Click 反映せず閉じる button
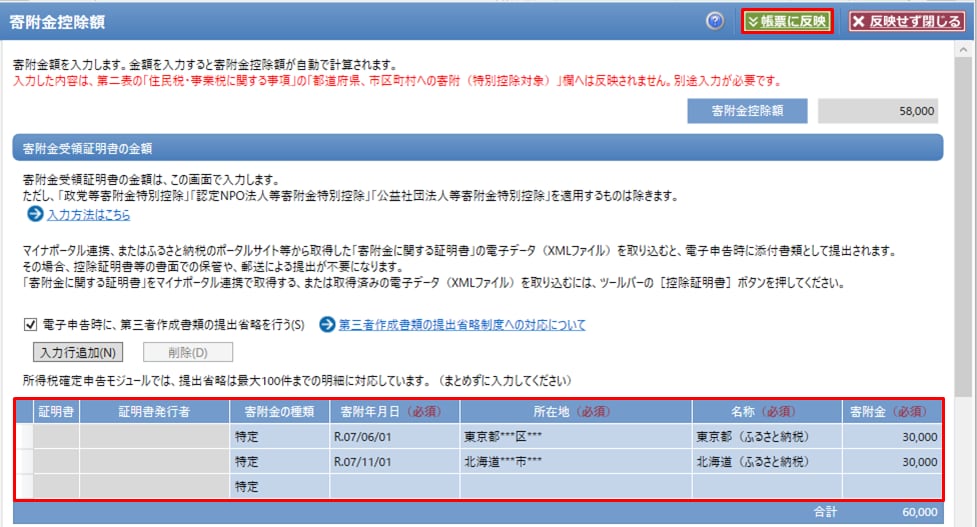This screenshot has width=977, height=527. 906,21
